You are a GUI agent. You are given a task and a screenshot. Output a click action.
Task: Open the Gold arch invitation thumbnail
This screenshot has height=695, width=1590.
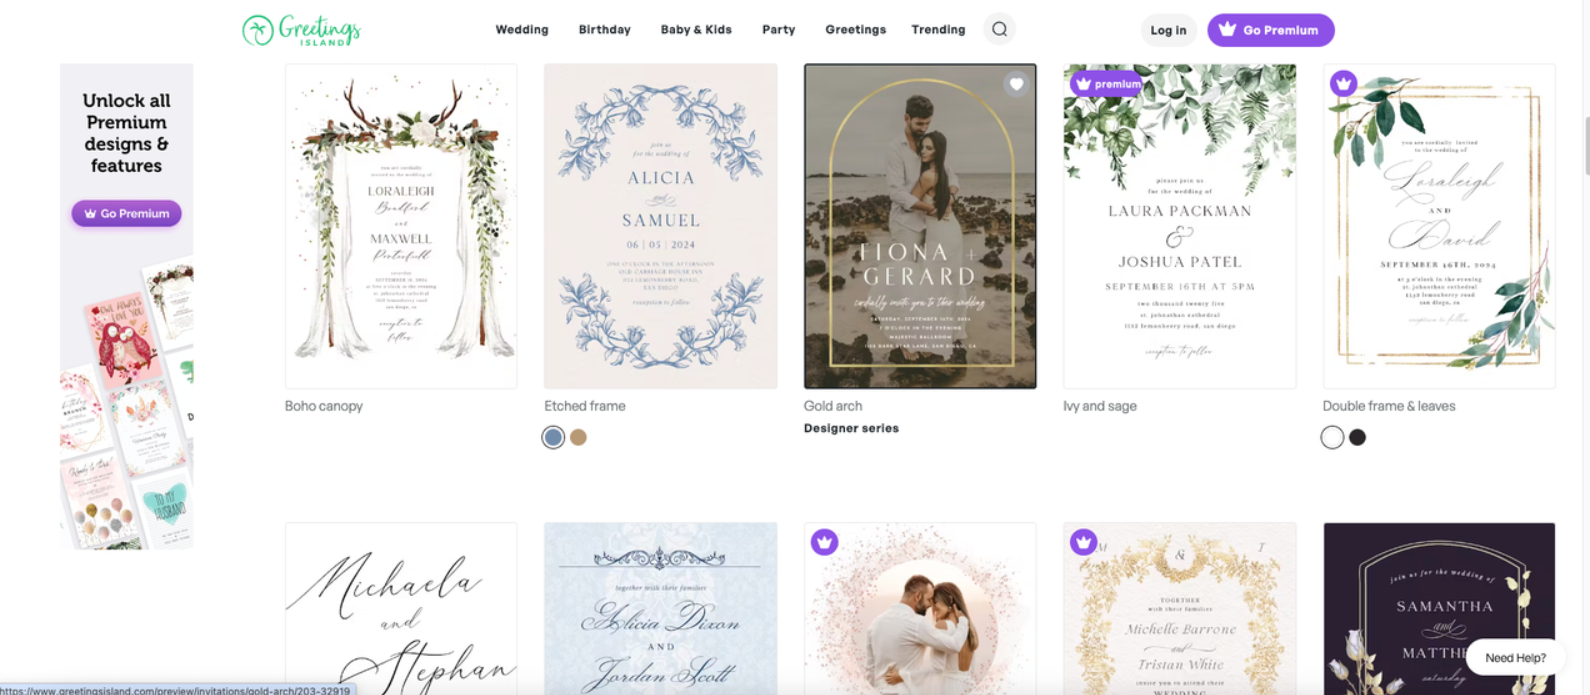[x=920, y=226]
